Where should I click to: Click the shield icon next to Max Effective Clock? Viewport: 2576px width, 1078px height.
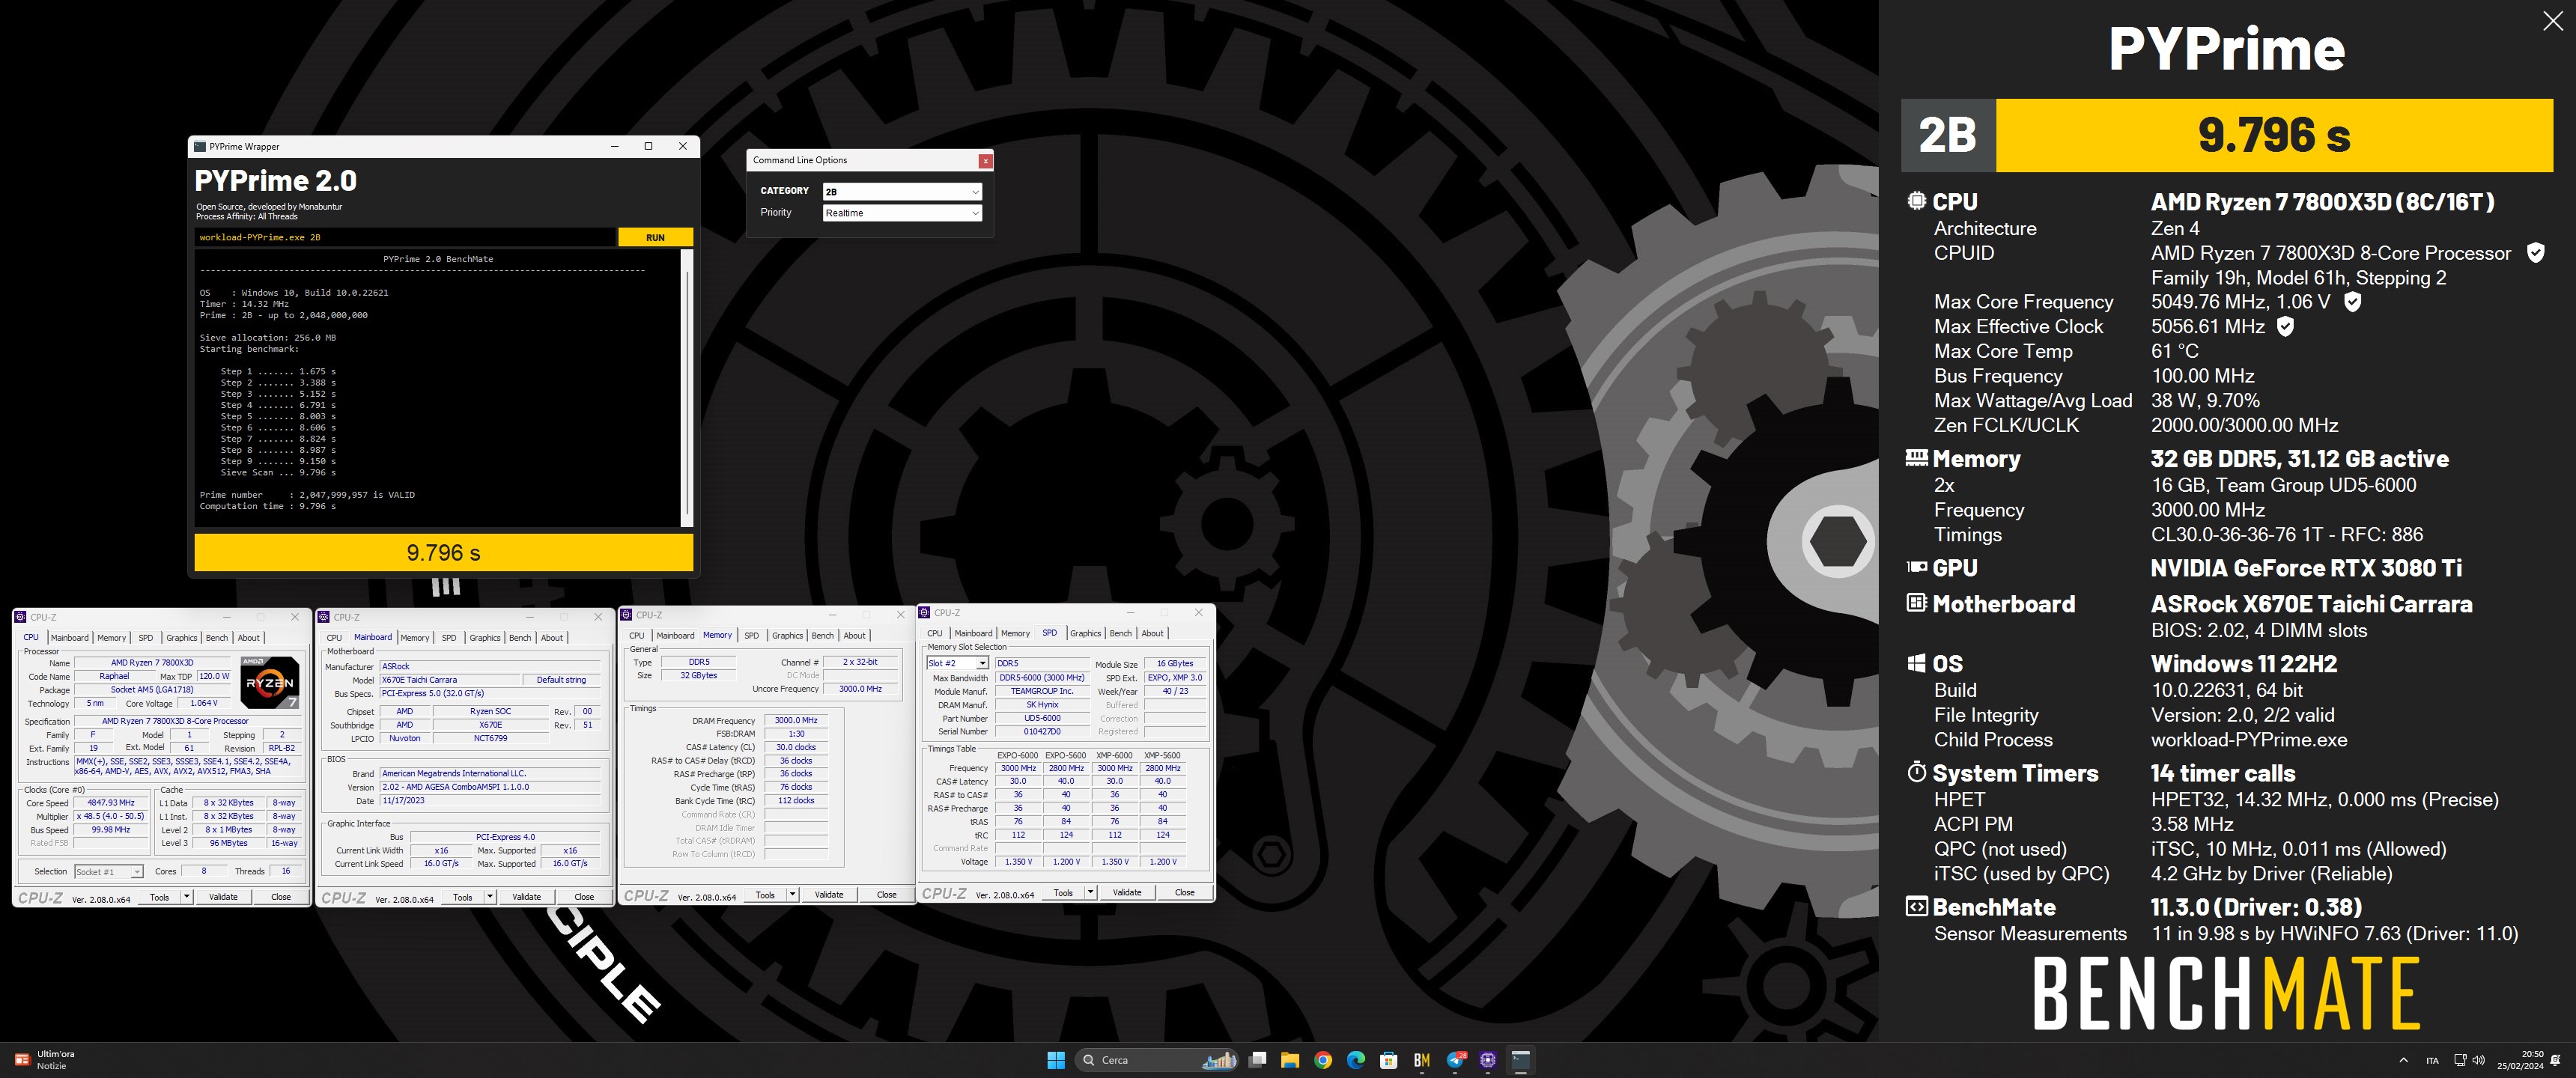2285,326
